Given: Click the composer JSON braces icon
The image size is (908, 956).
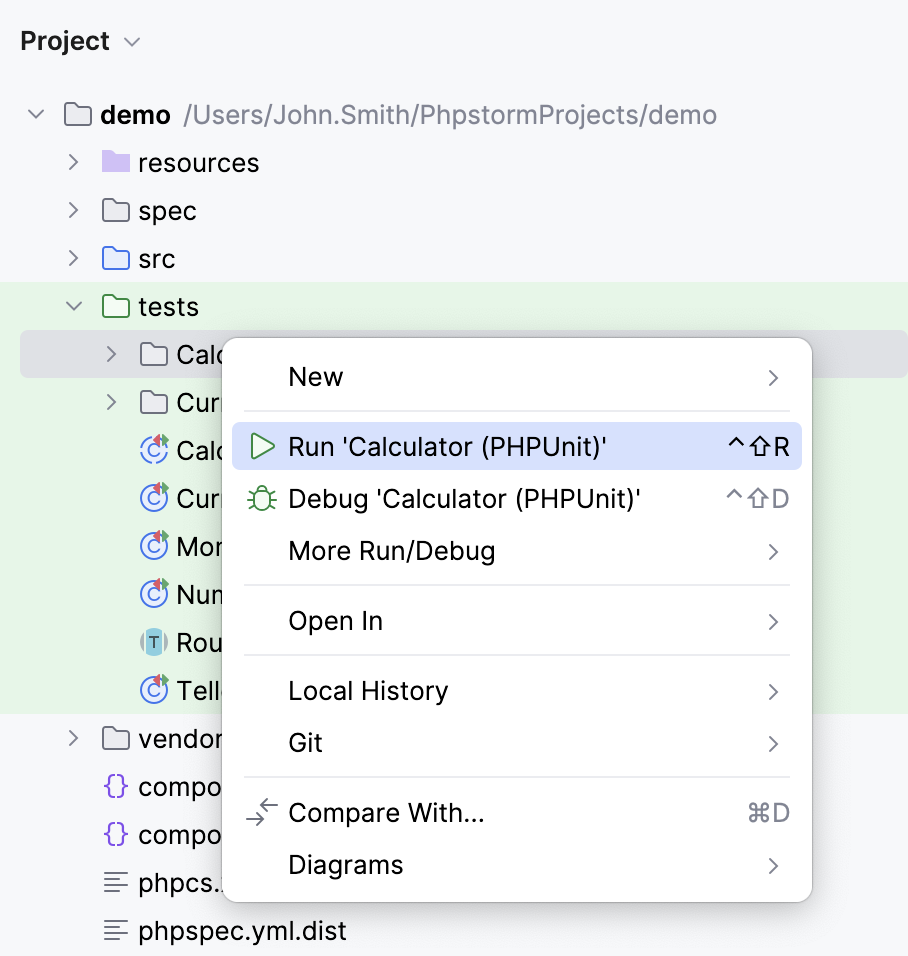Looking at the screenshot, I should pyautogui.click(x=116, y=787).
